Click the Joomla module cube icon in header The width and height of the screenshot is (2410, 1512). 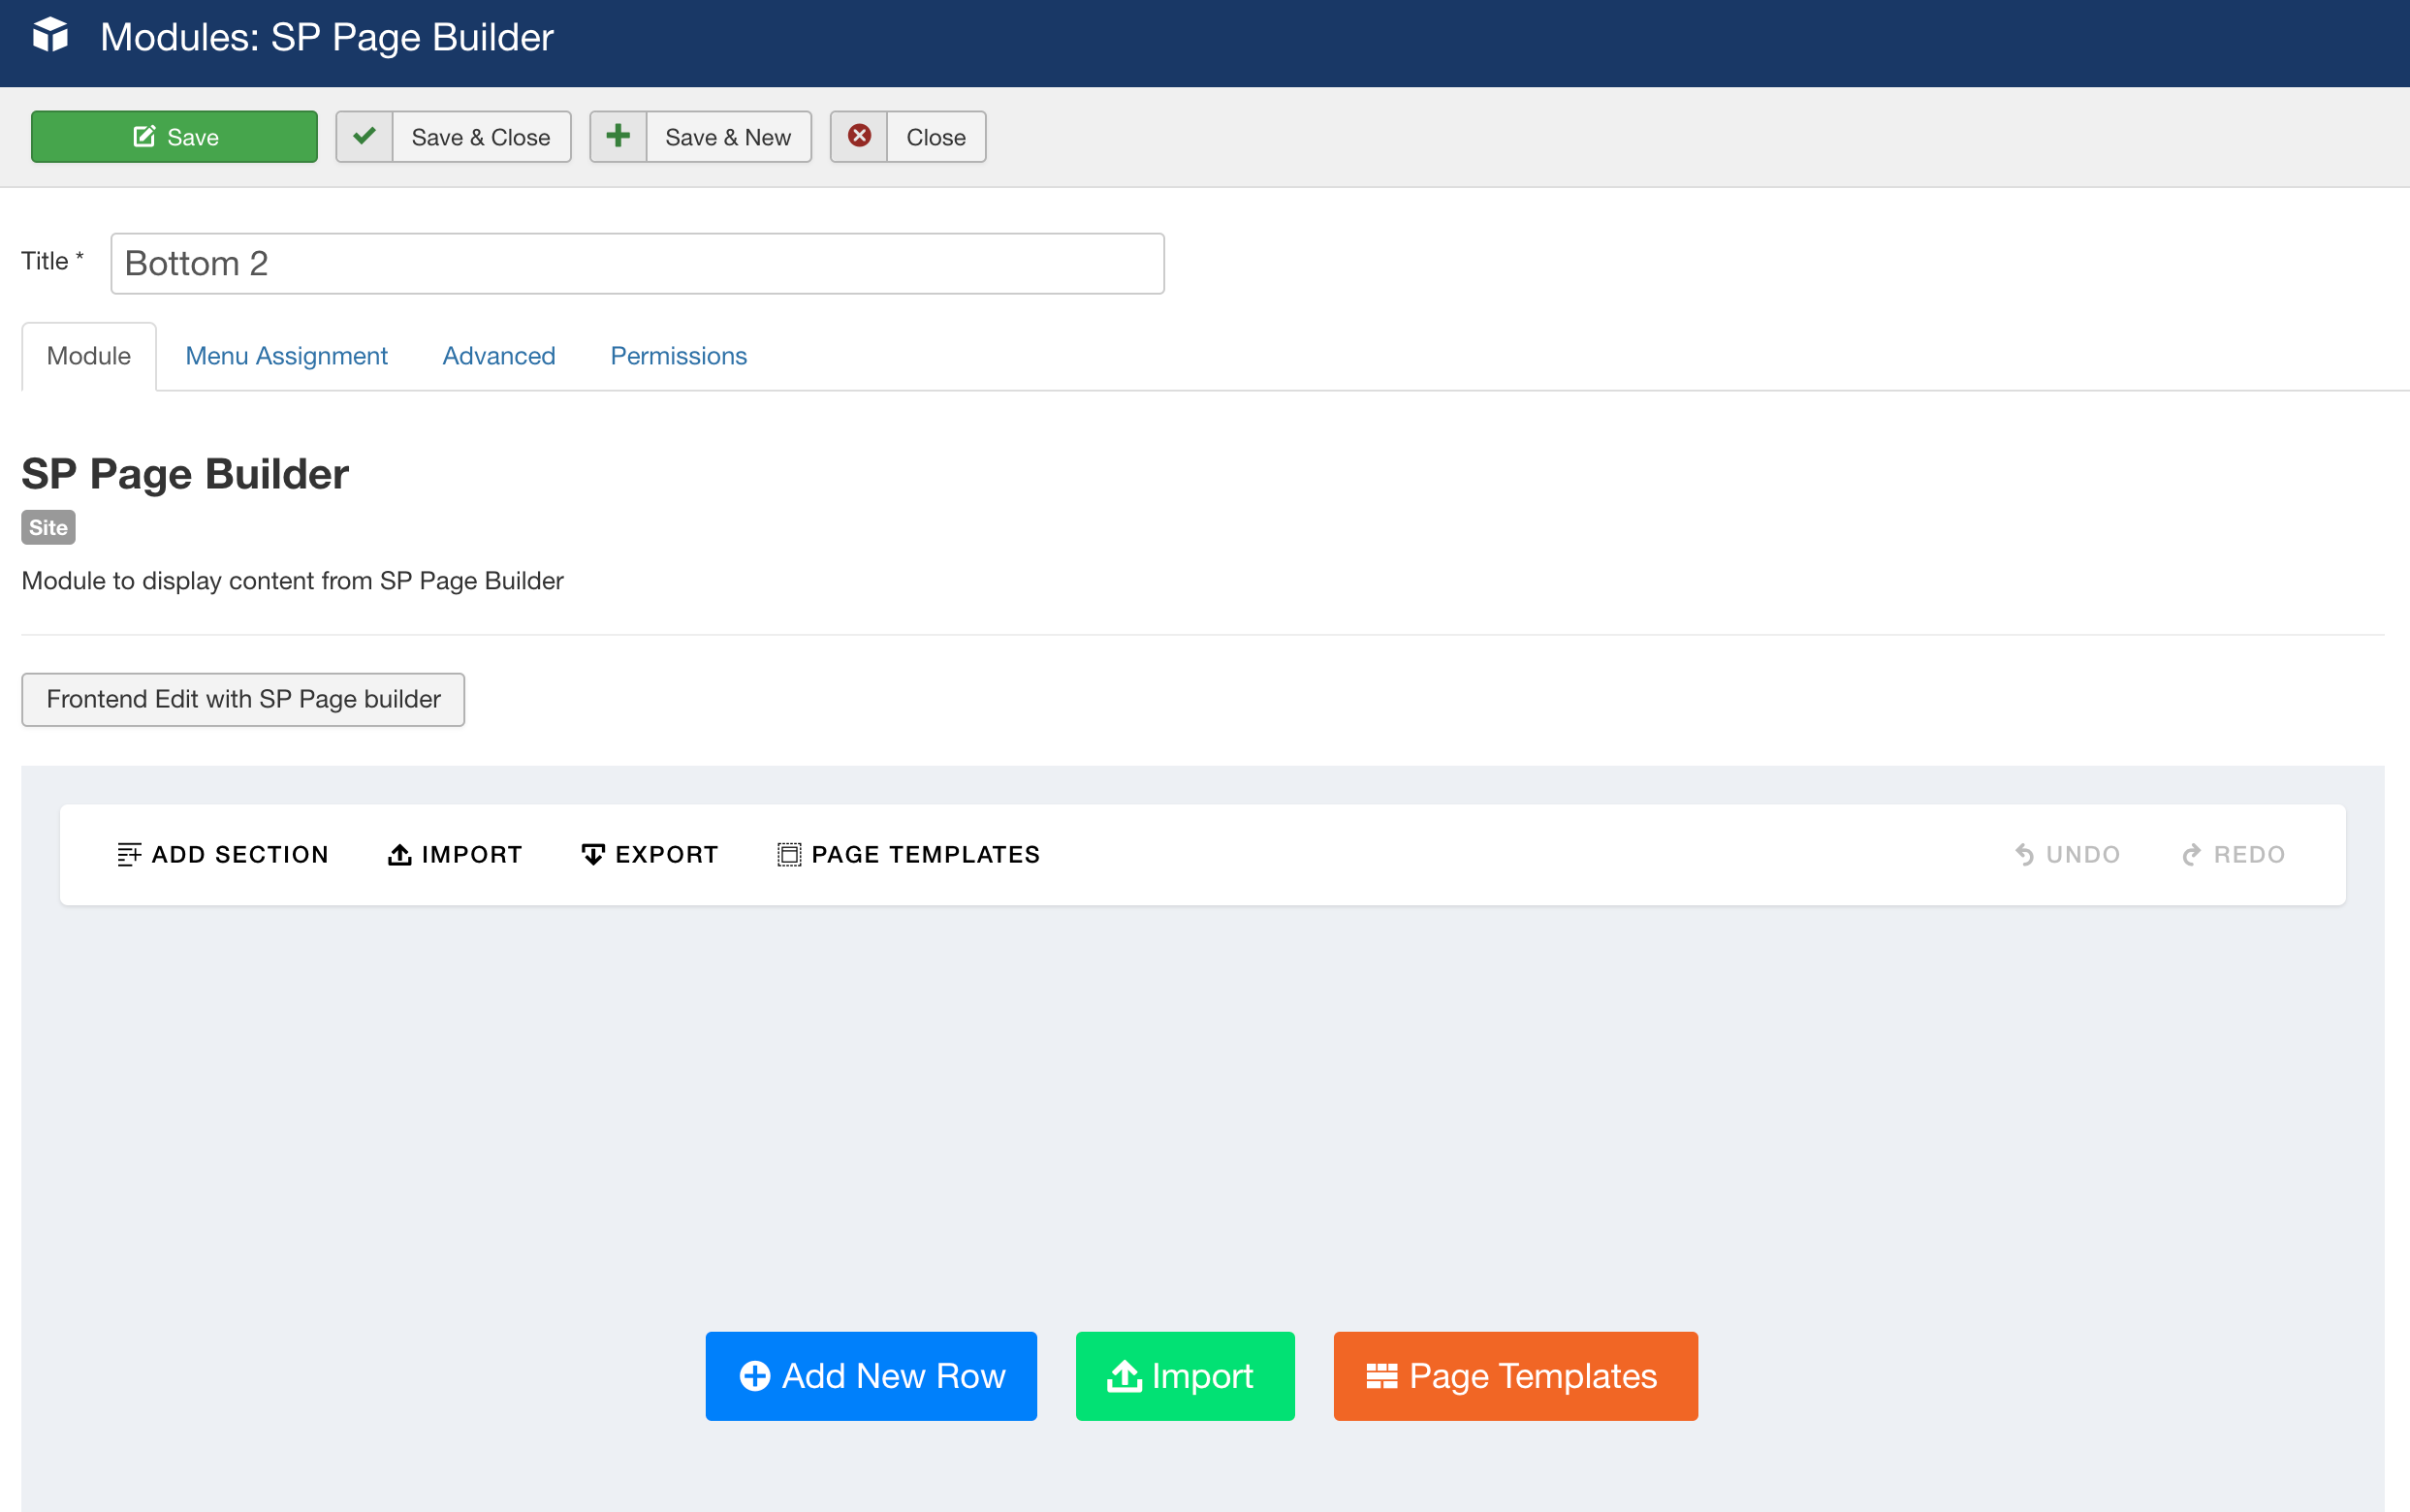tap(50, 36)
